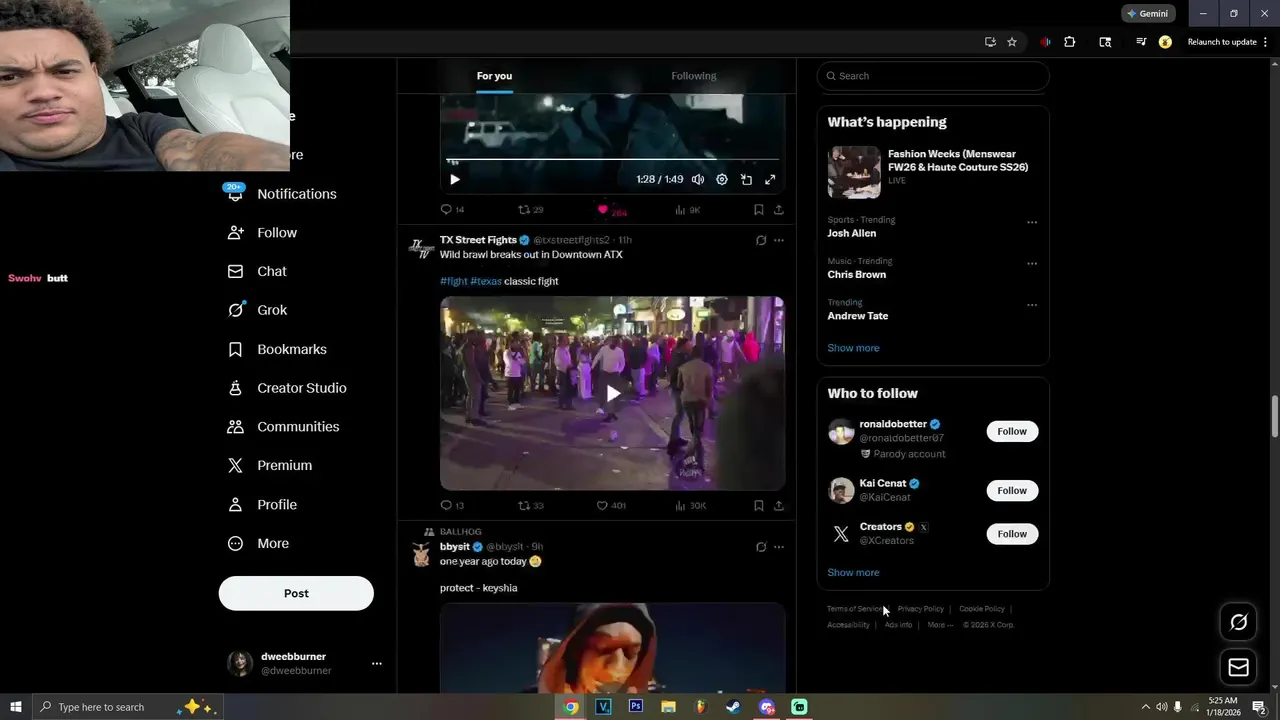Open Bookmarks from the sidebar

click(x=277, y=349)
